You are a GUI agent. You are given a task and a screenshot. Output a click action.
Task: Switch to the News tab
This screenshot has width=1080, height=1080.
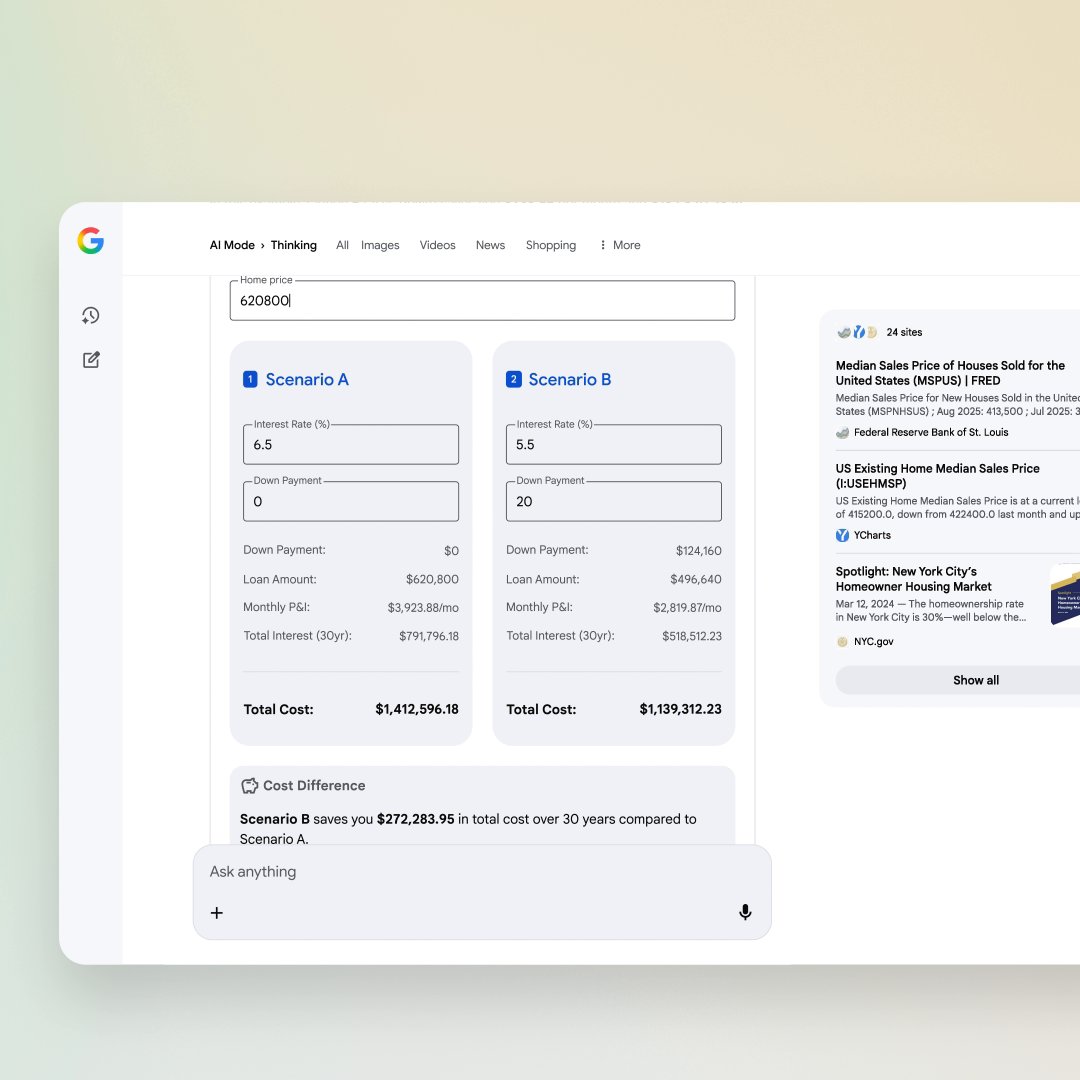point(490,245)
